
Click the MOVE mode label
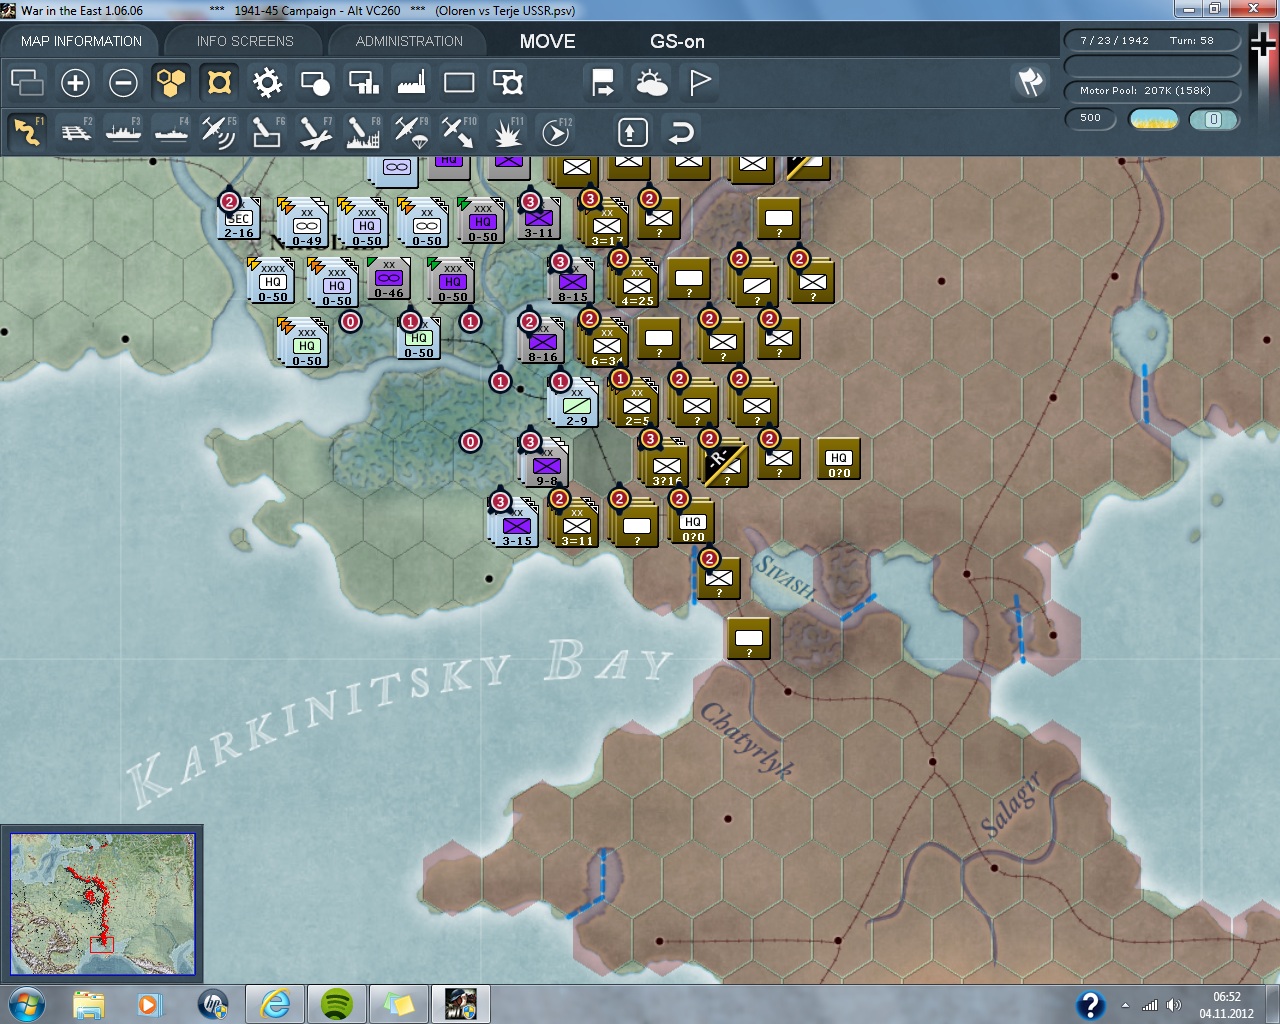pos(547,41)
